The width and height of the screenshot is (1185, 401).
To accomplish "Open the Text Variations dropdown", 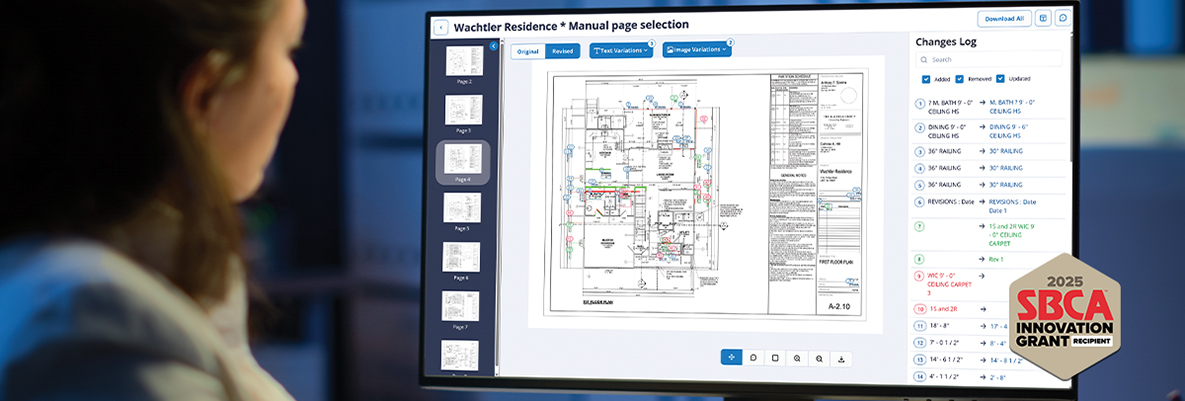I will [x=621, y=50].
